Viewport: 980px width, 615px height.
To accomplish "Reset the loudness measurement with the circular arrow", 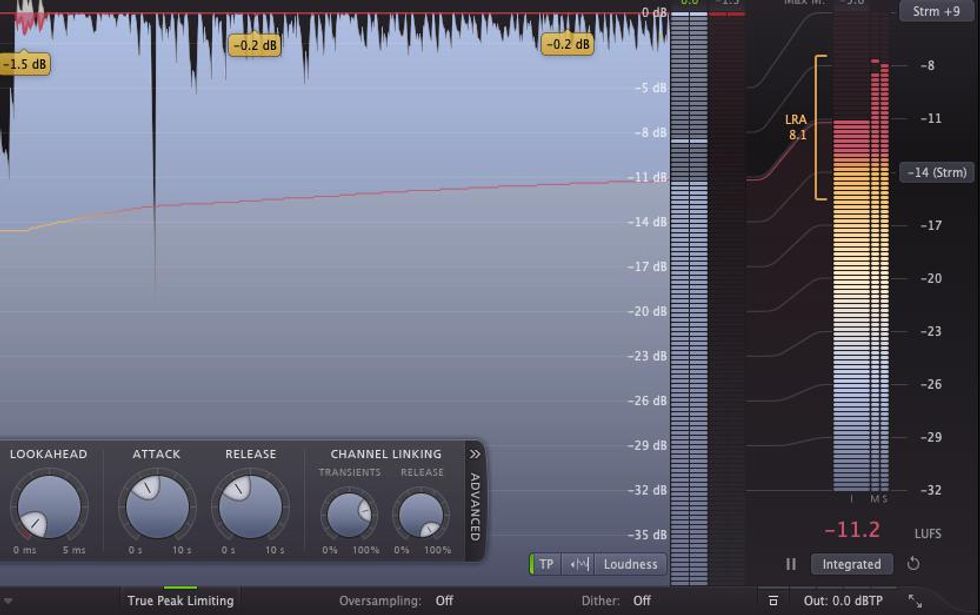I will pyautogui.click(x=913, y=564).
